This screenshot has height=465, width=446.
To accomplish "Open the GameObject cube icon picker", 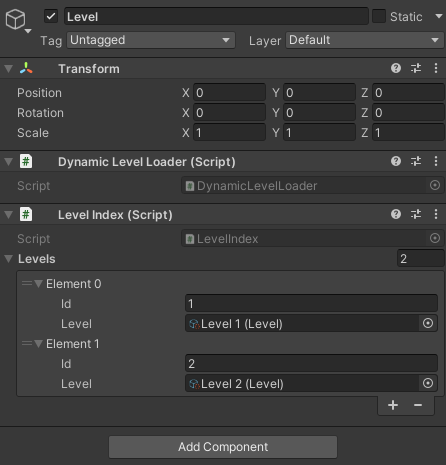I will (16, 20).
